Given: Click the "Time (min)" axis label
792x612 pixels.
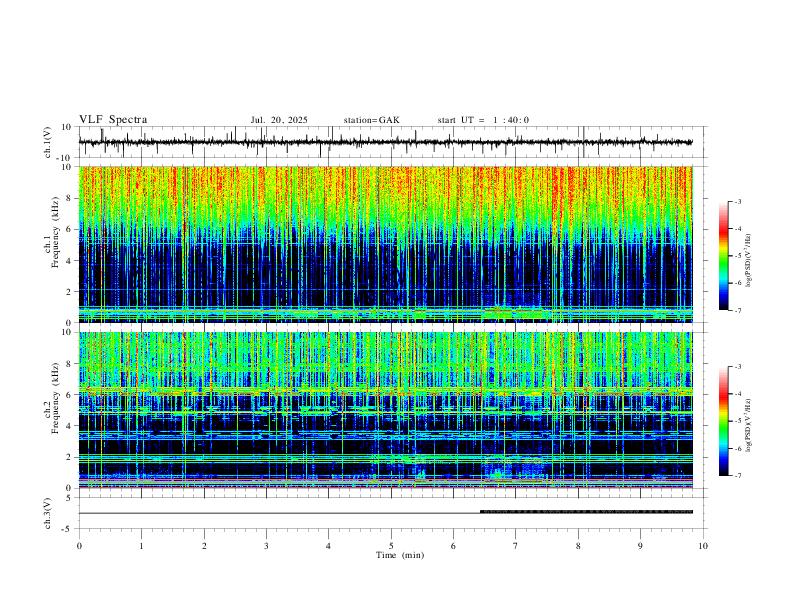Looking at the screenshot, I should (400, 555).
